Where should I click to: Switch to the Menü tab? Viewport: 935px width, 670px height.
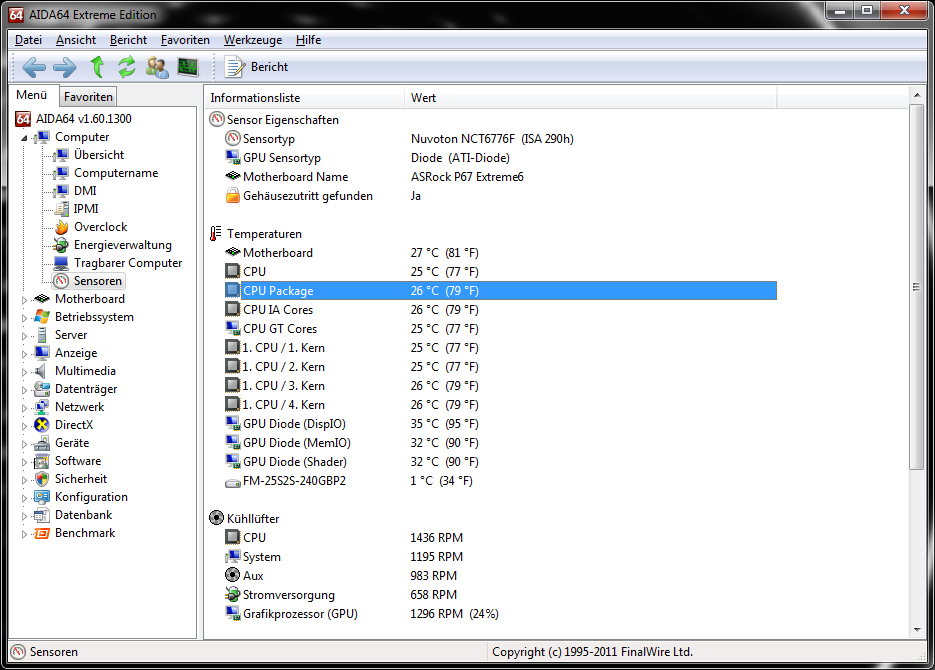pyautogui.click(x=32, y=95)
